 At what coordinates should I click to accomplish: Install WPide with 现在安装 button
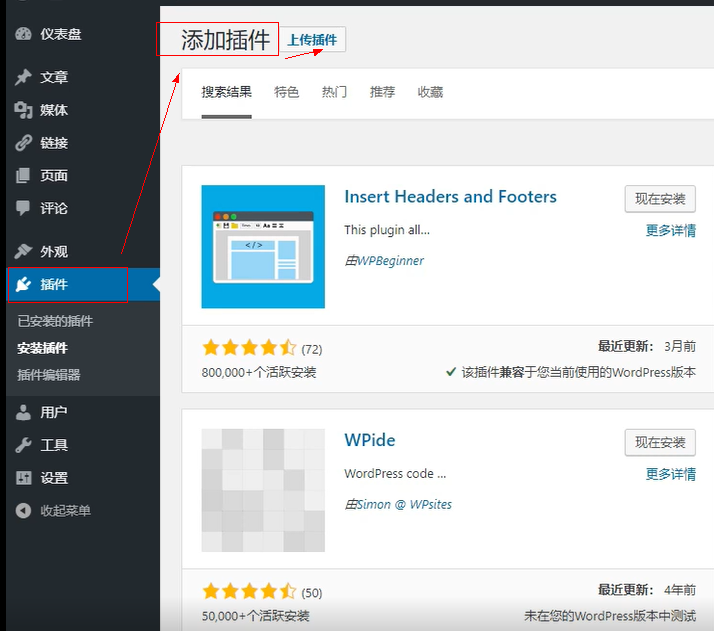(x=660, y=442)
